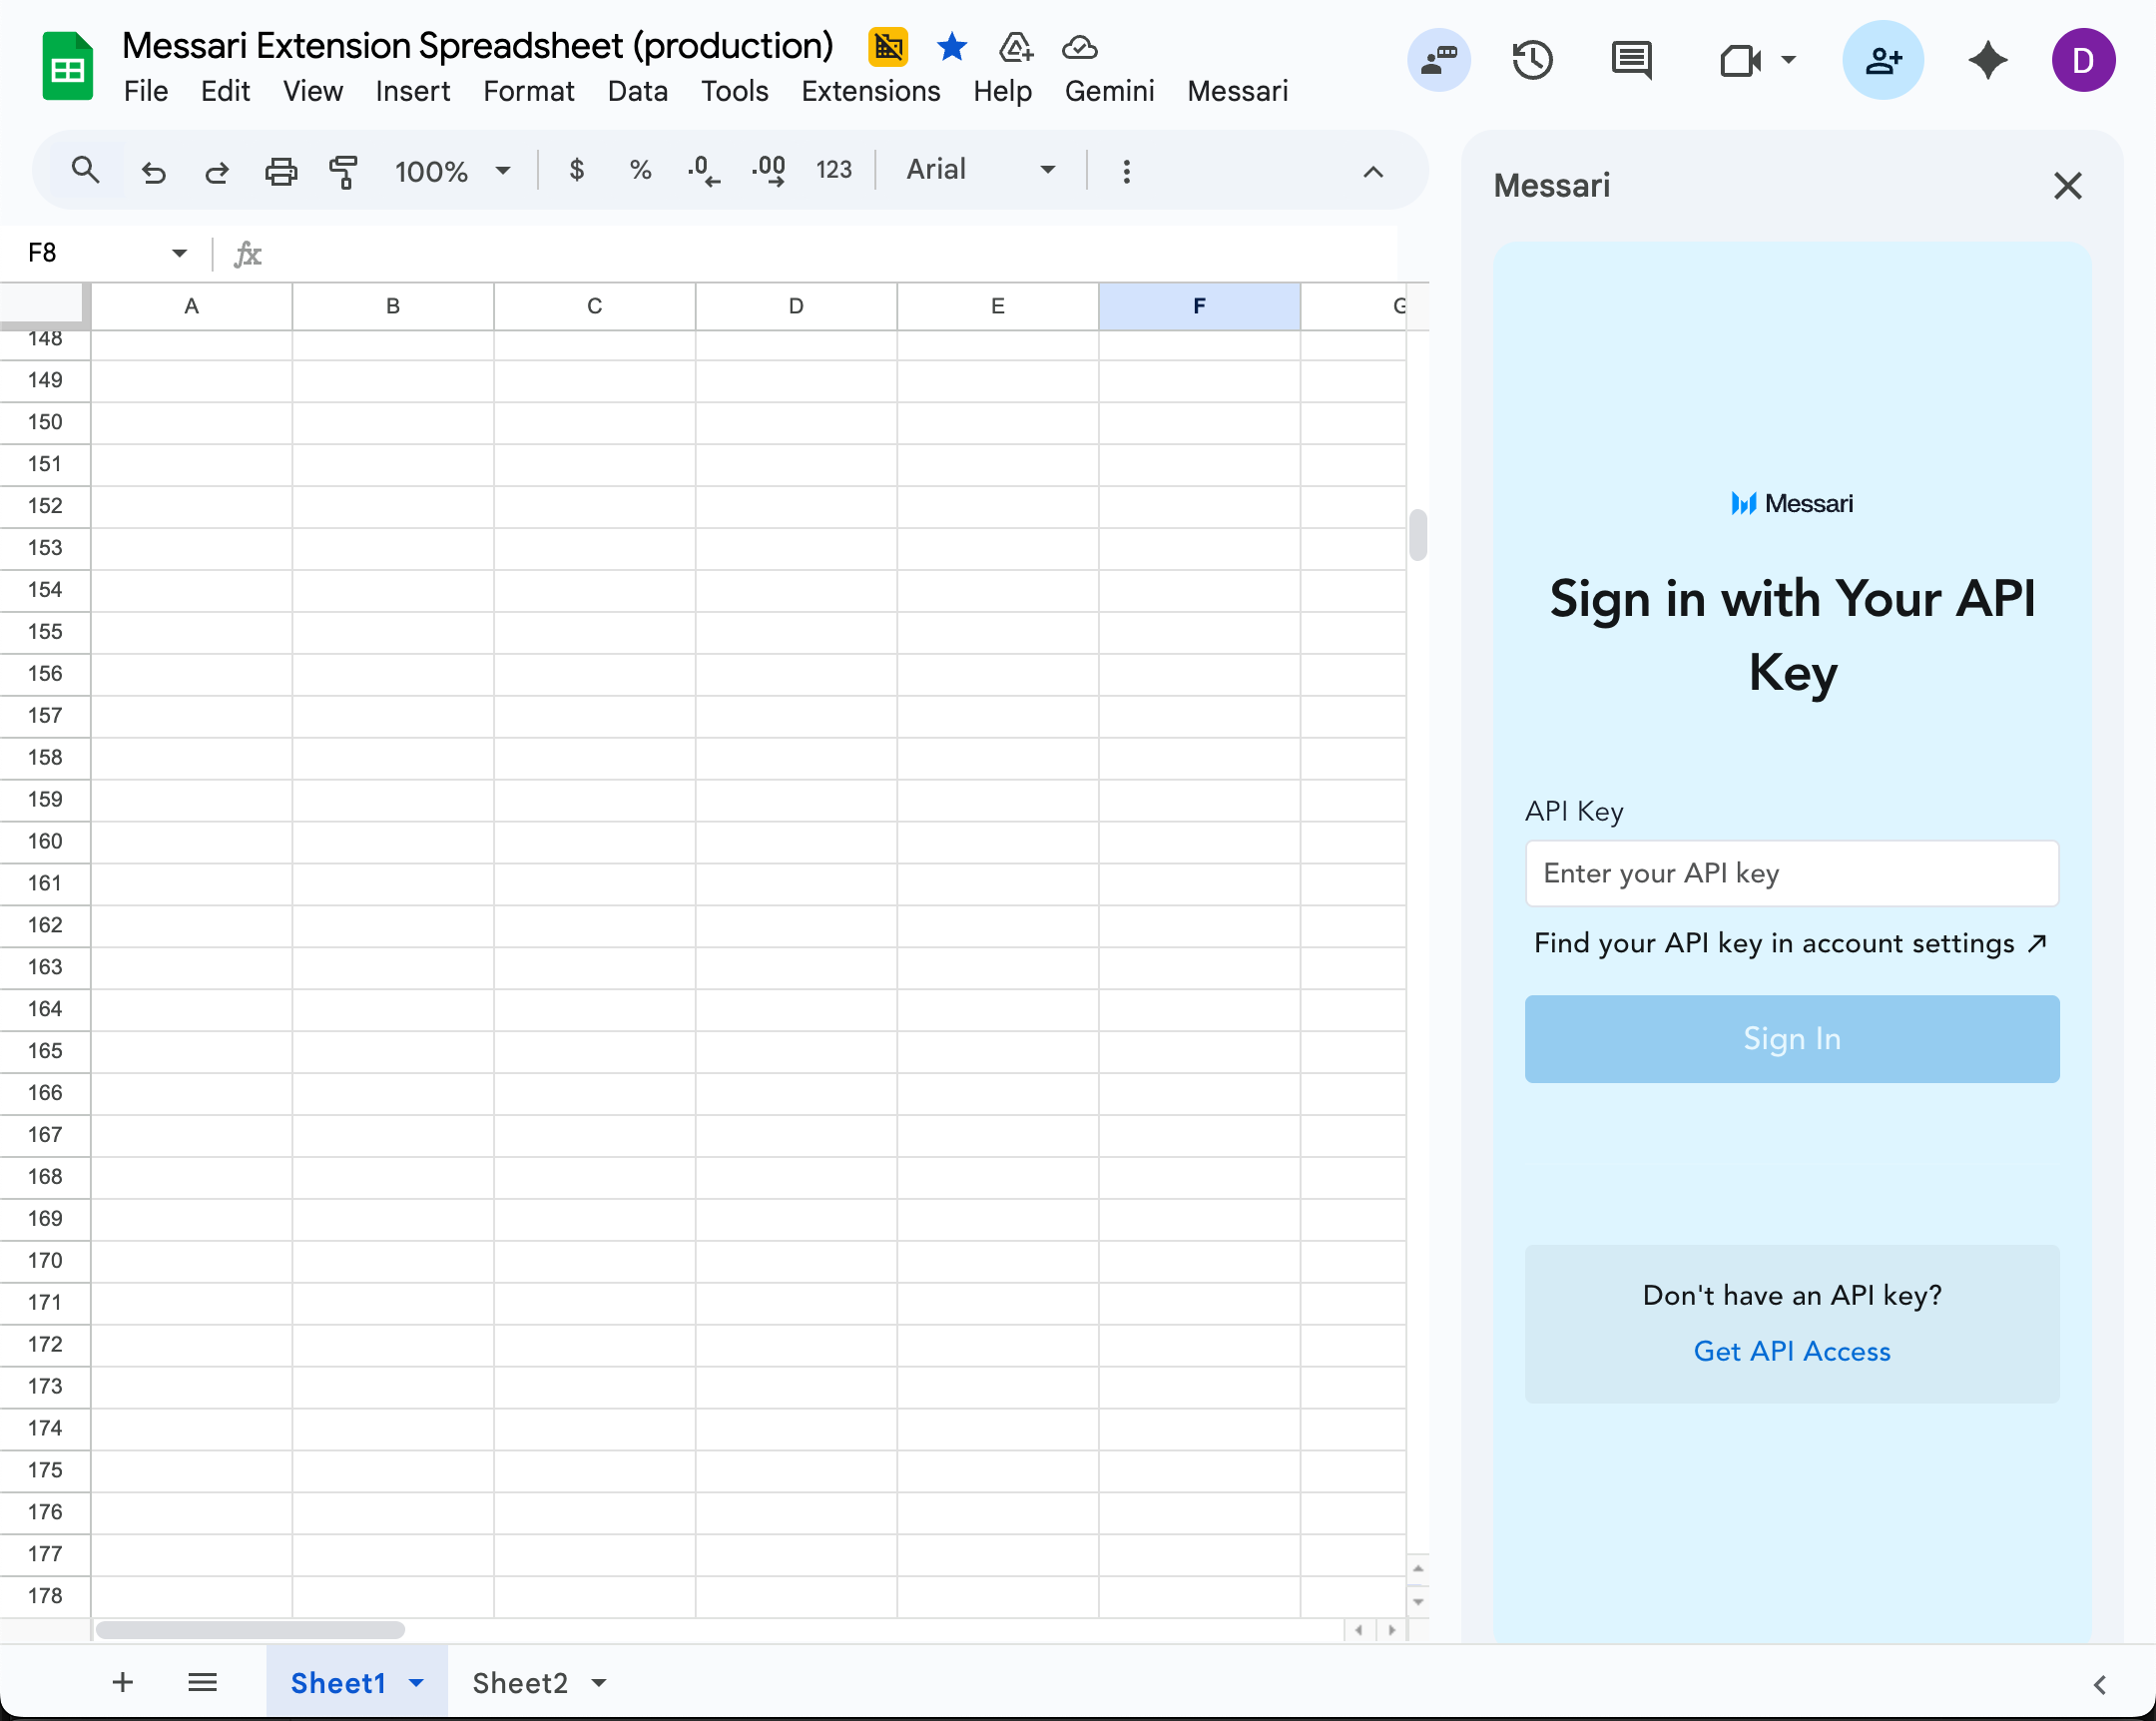The height and width of the screenshot is (1721, 2156).
Task: Click the Sign In button
Action: [x=1791, y=1038]
